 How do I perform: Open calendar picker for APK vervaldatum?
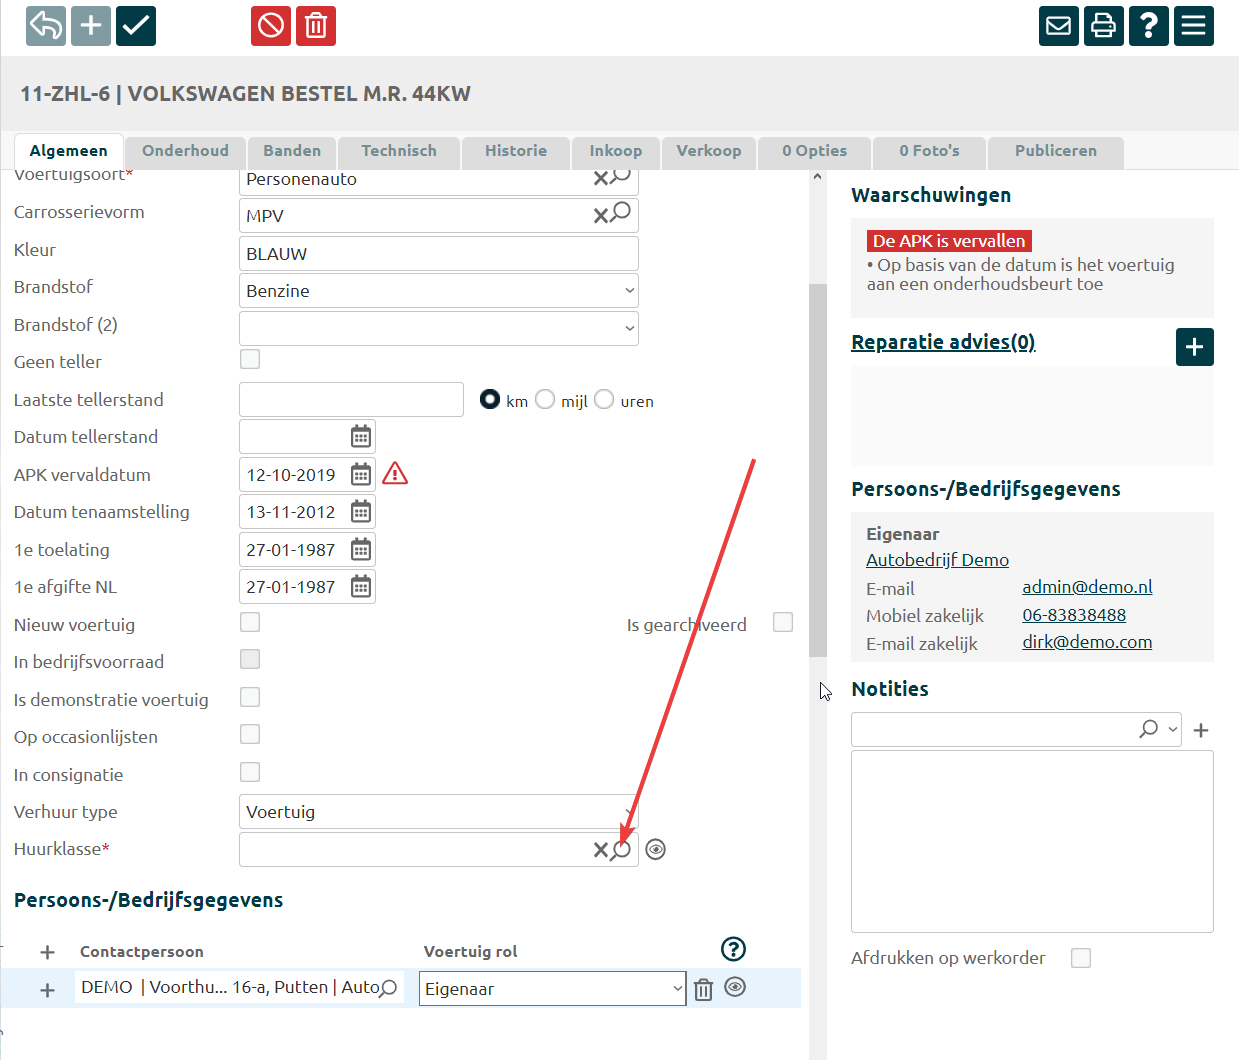[361, 475]
